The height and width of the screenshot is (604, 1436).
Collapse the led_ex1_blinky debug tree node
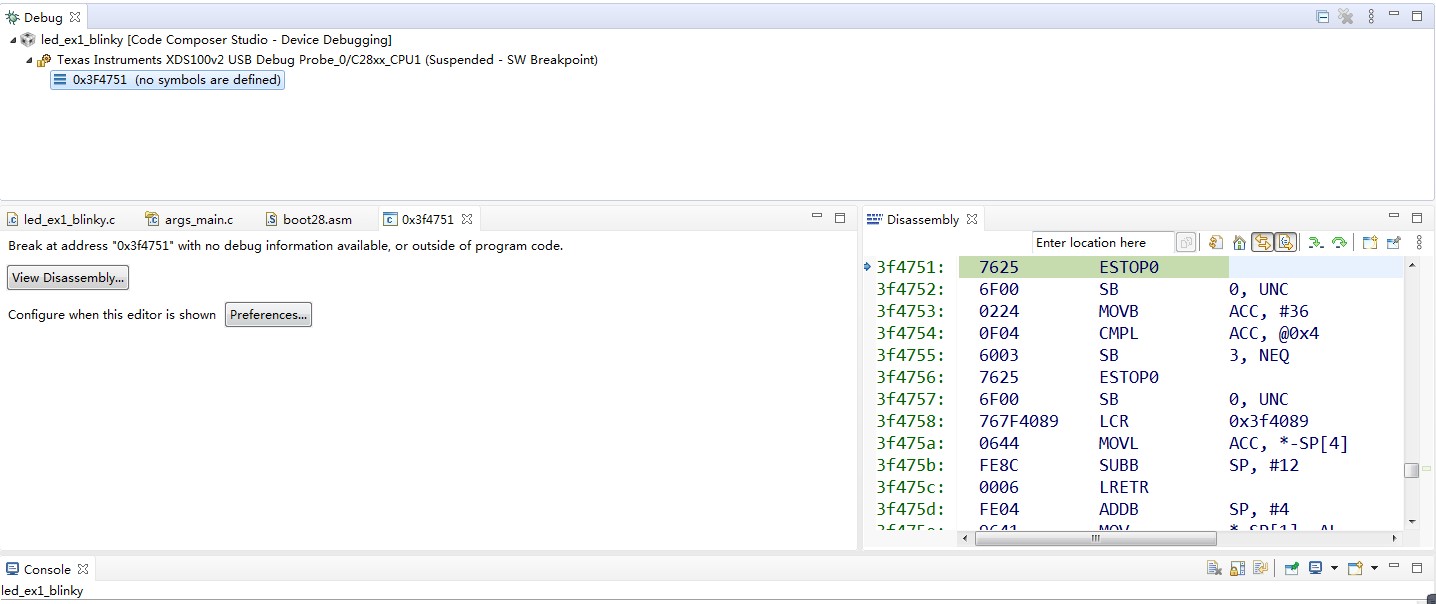click(x=14, y=40)
